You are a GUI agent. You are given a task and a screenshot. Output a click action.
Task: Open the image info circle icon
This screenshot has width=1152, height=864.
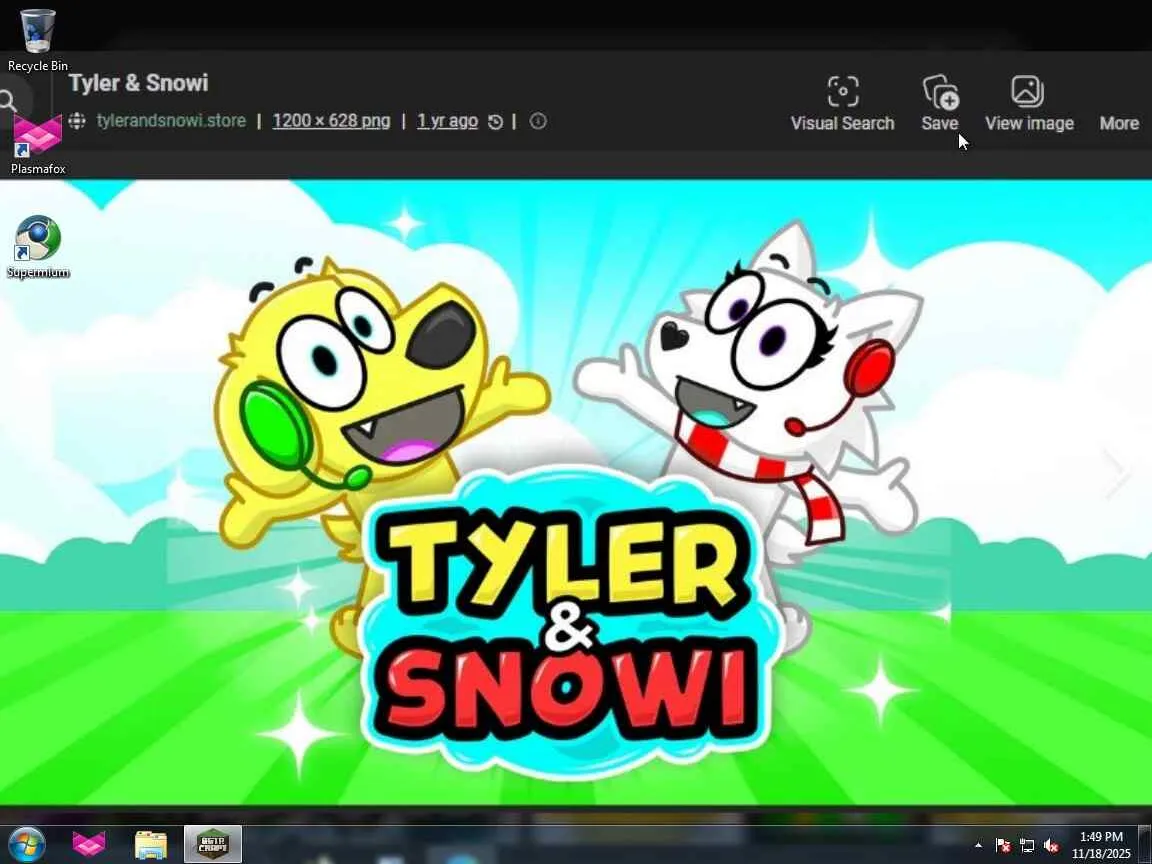538,120
